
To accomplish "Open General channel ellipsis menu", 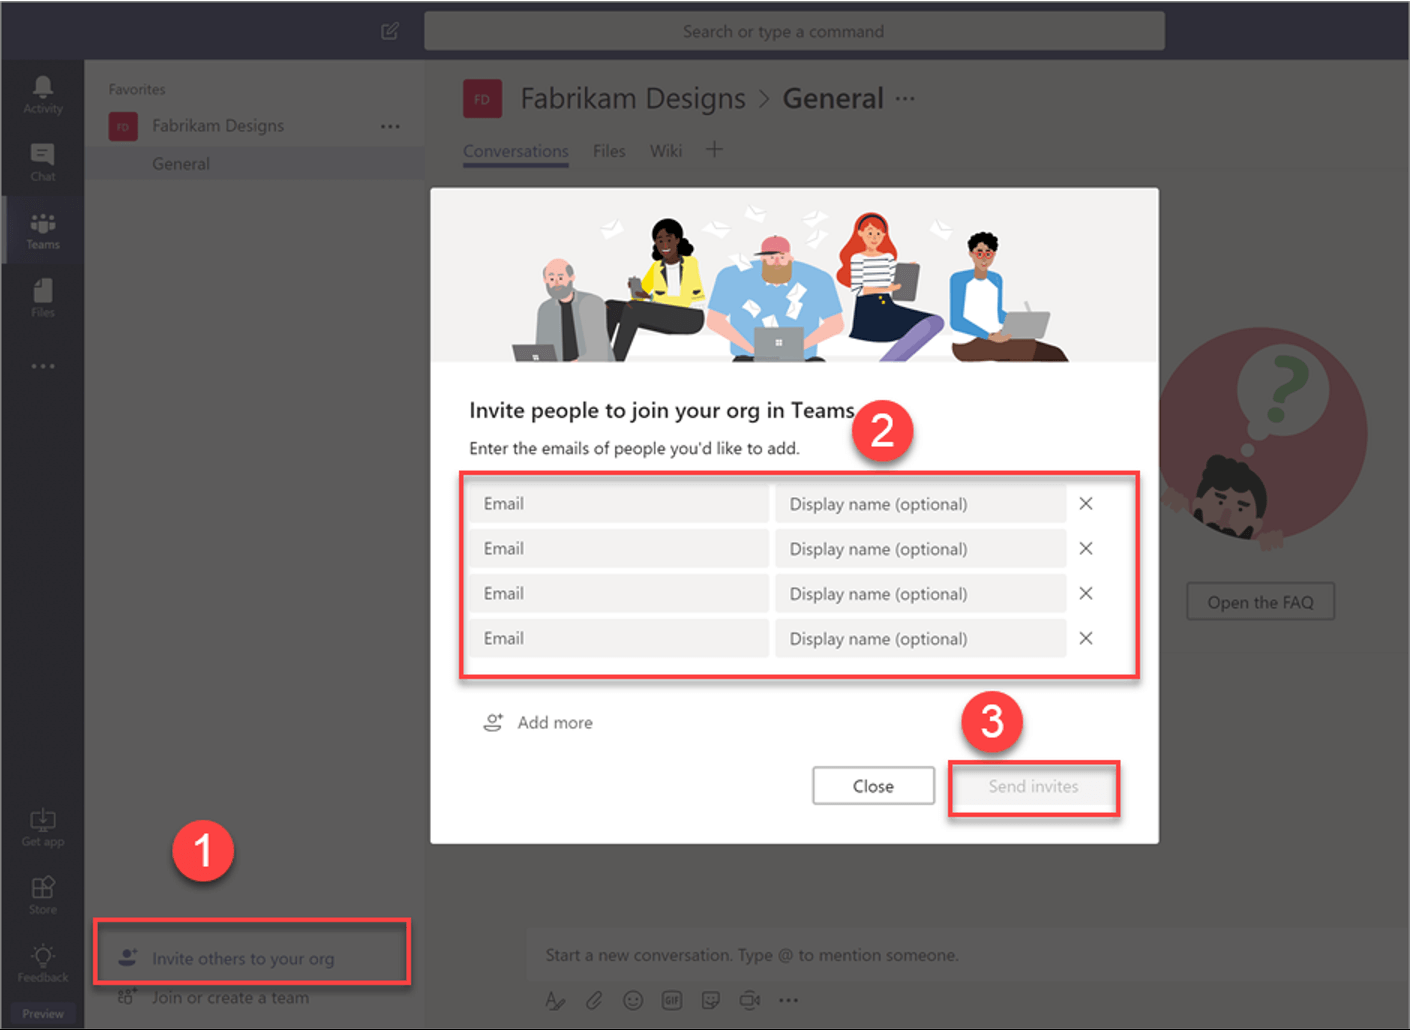I will (x=905, y=98).
